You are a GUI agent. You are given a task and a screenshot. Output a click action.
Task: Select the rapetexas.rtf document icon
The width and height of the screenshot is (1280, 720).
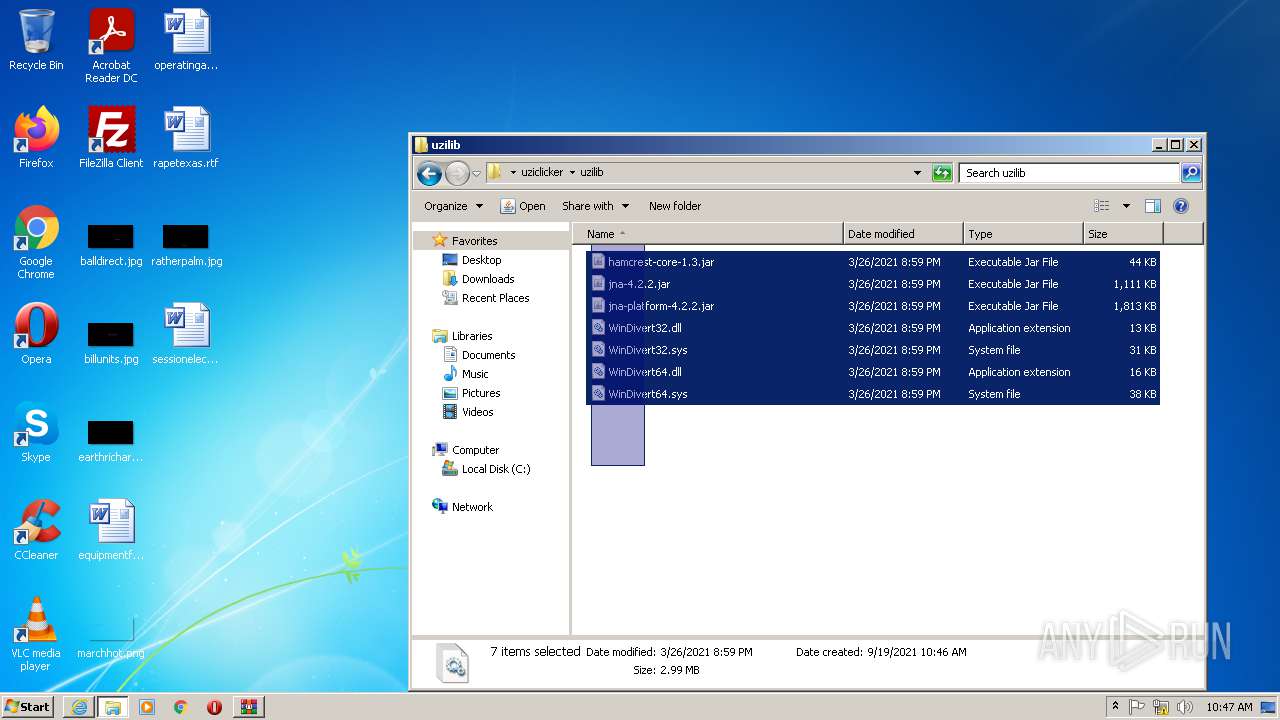click(186, 138)
